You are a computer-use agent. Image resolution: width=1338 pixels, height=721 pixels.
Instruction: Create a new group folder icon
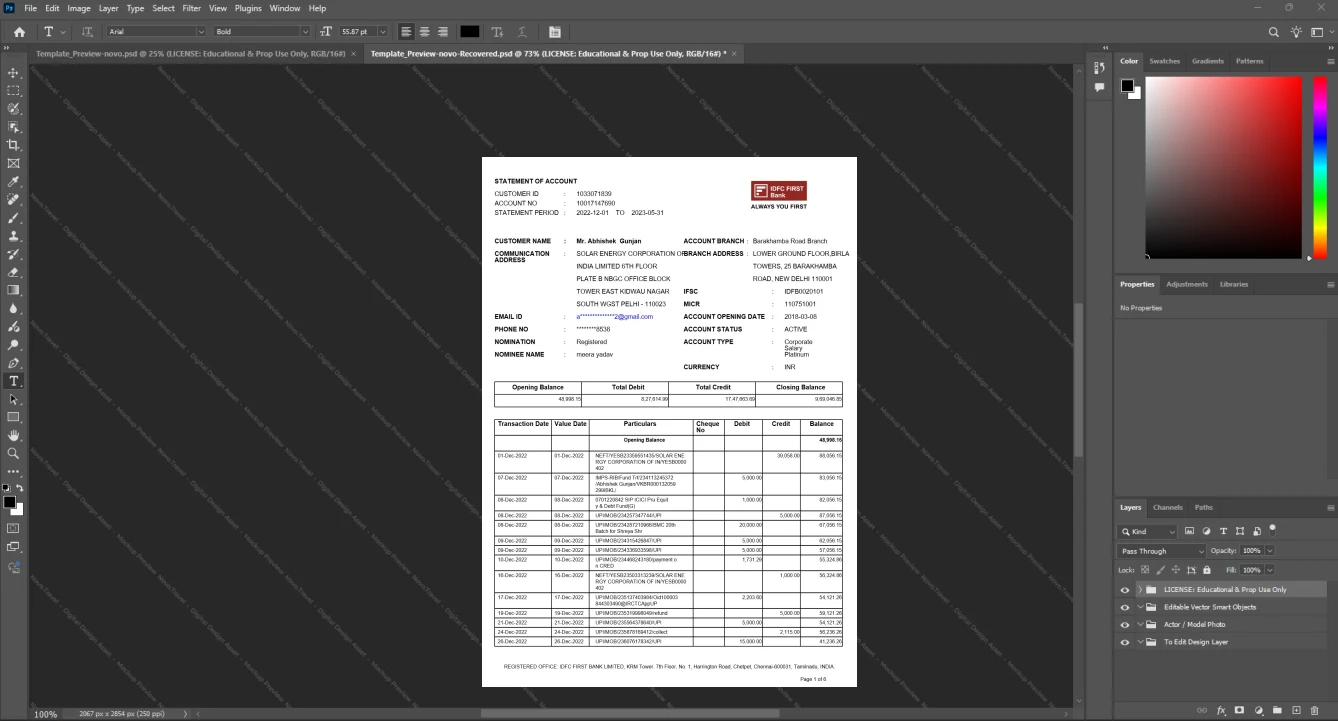click(x=1277, y=710)
